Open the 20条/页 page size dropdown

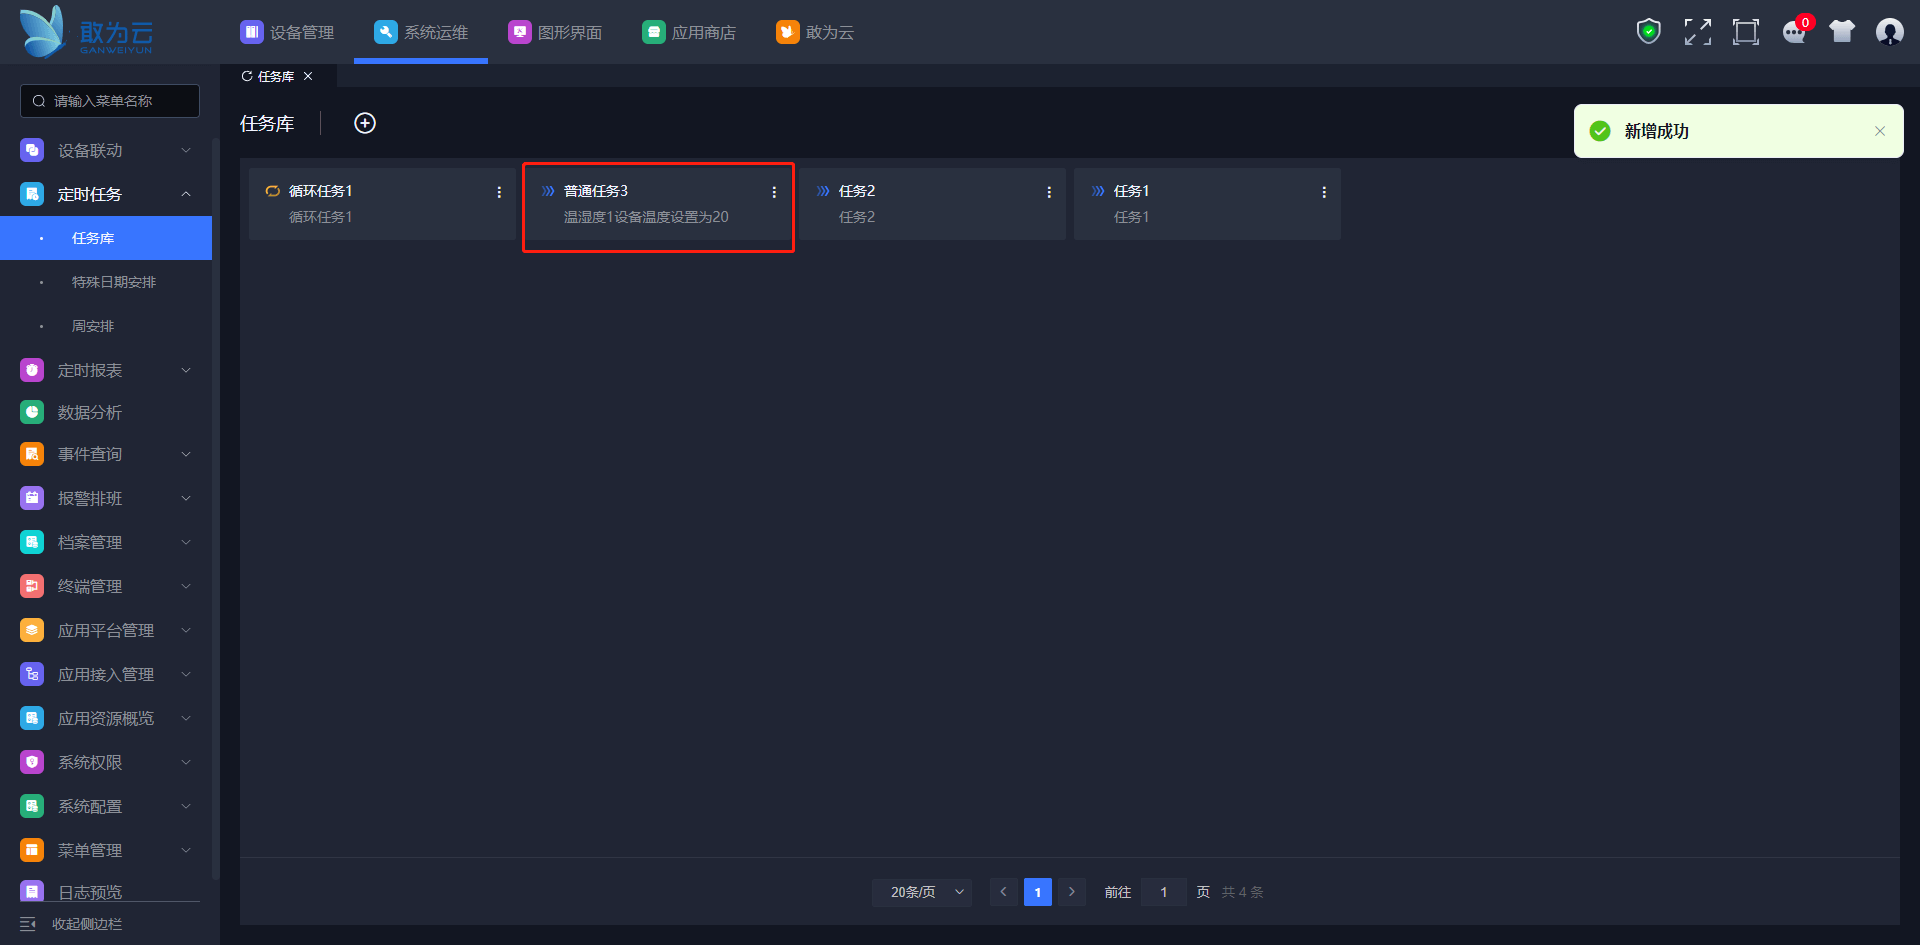pyautogui.click(x=922, y=892)
